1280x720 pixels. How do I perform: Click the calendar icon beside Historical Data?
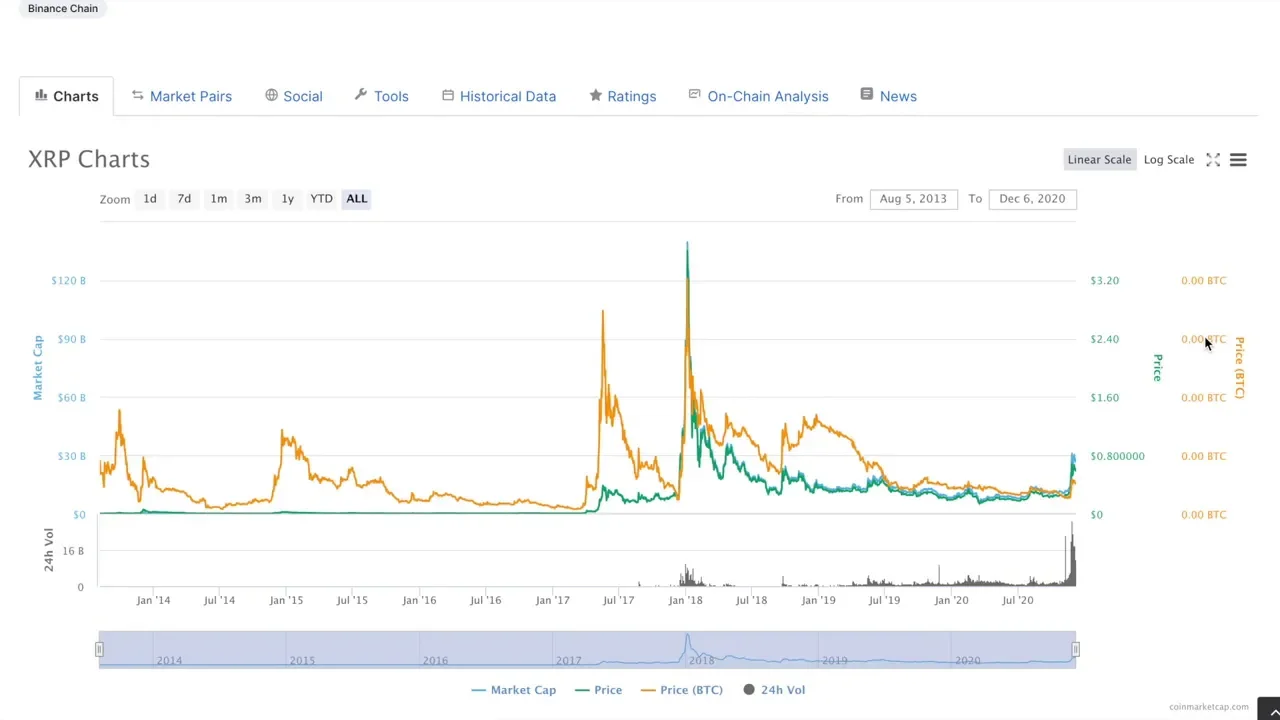coord(448,95)
